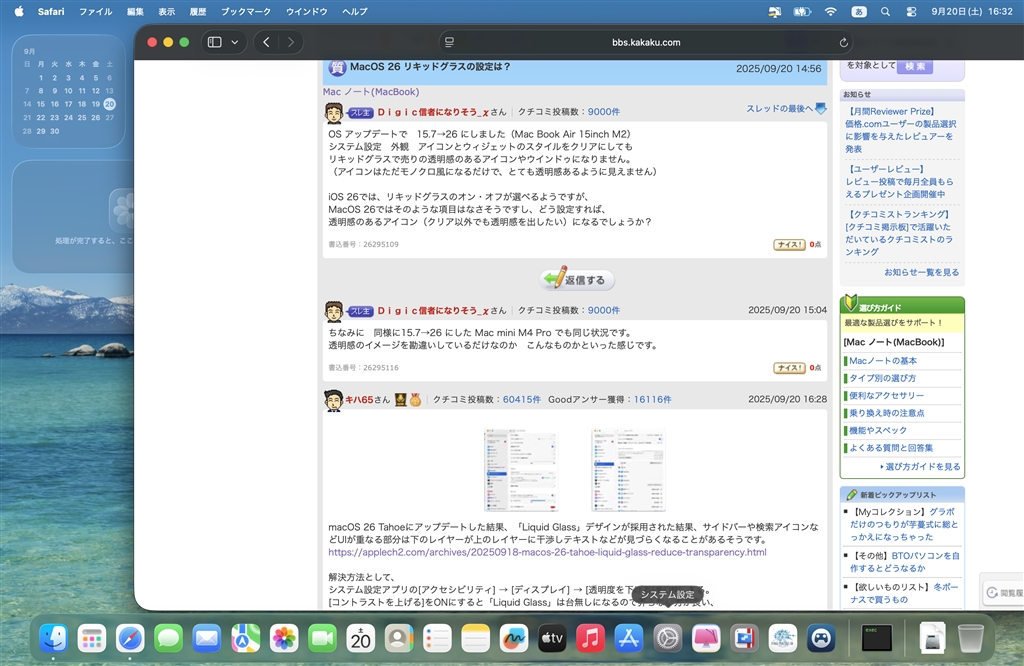Click the 検索 search button

coord(914,66)
